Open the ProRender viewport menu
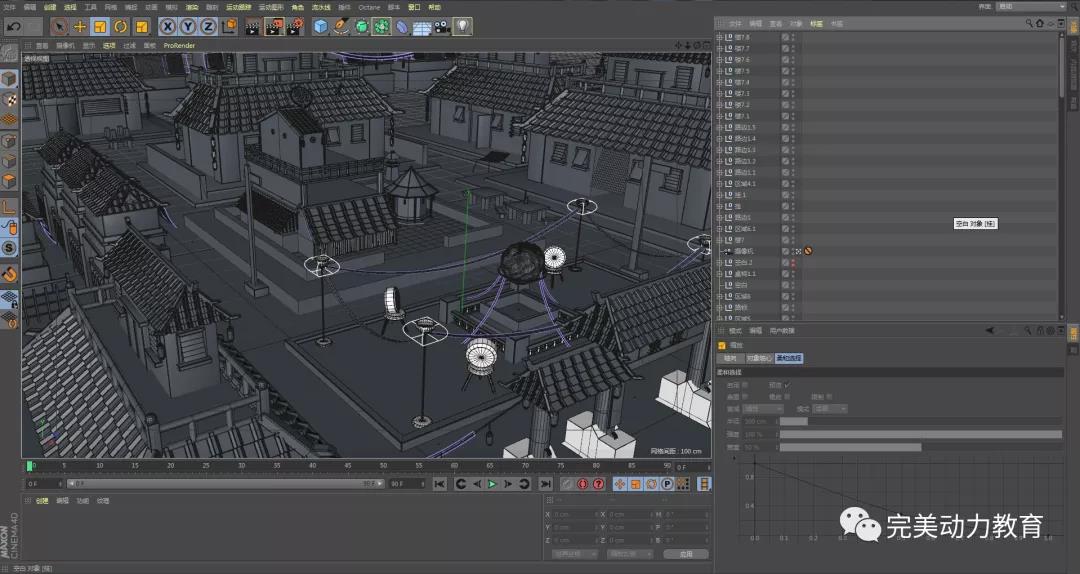This screenshot has height=574, width=1080. [x=180, y=45]
